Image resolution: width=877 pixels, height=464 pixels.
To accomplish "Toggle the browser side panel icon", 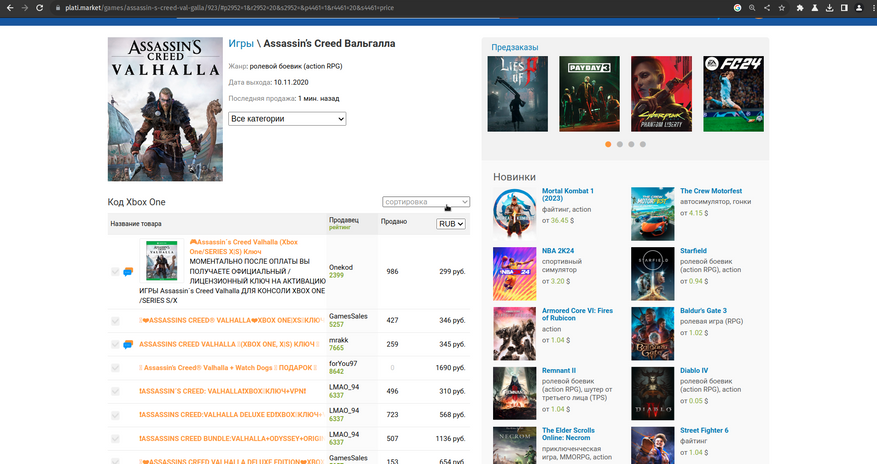I will coord(844,8).
